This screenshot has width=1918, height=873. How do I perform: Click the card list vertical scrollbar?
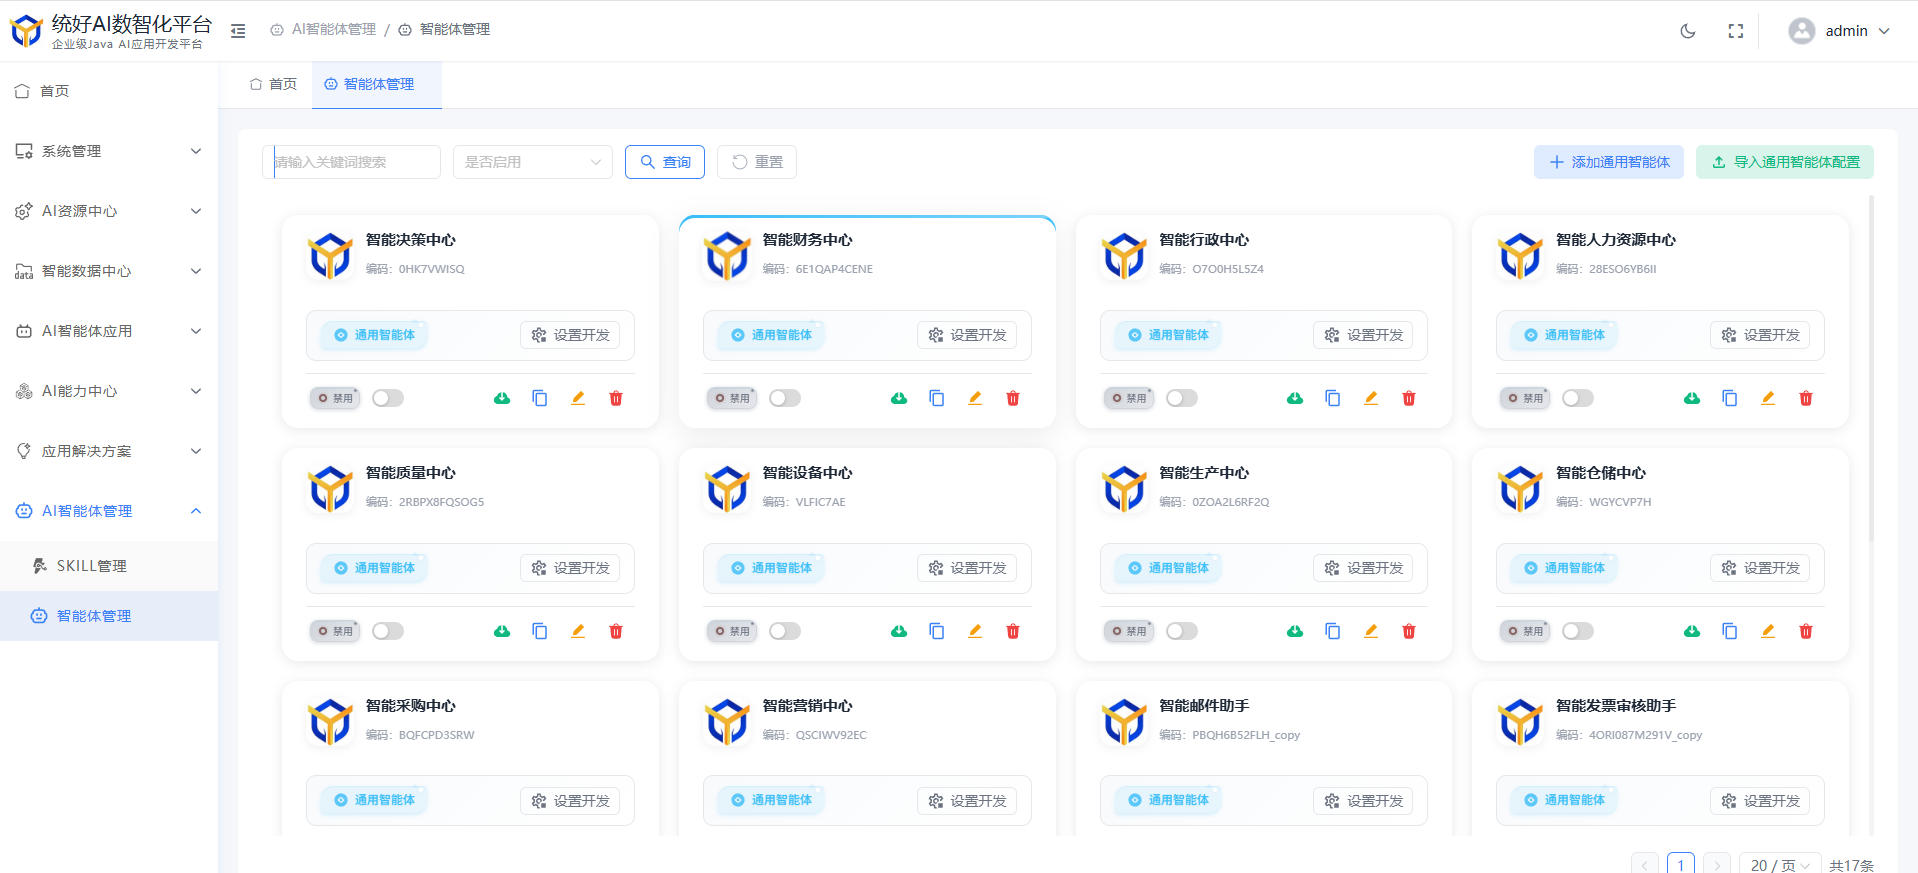pyautogui.click(x=1871, y=370)
